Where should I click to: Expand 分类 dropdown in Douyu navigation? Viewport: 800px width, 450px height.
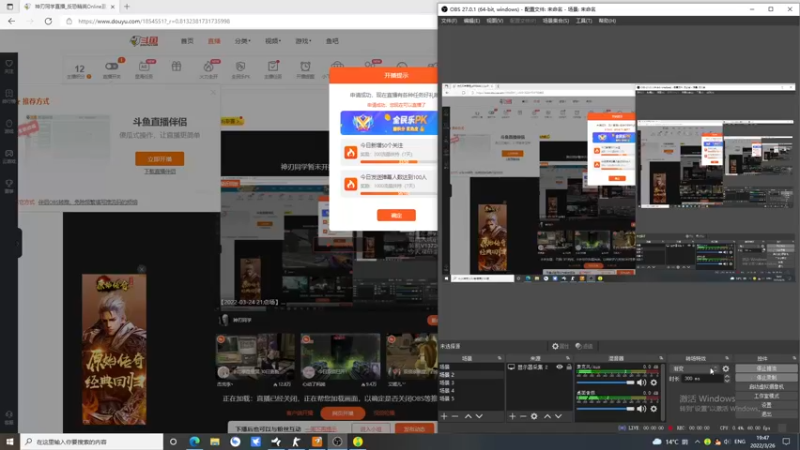(x=243, y=41)
